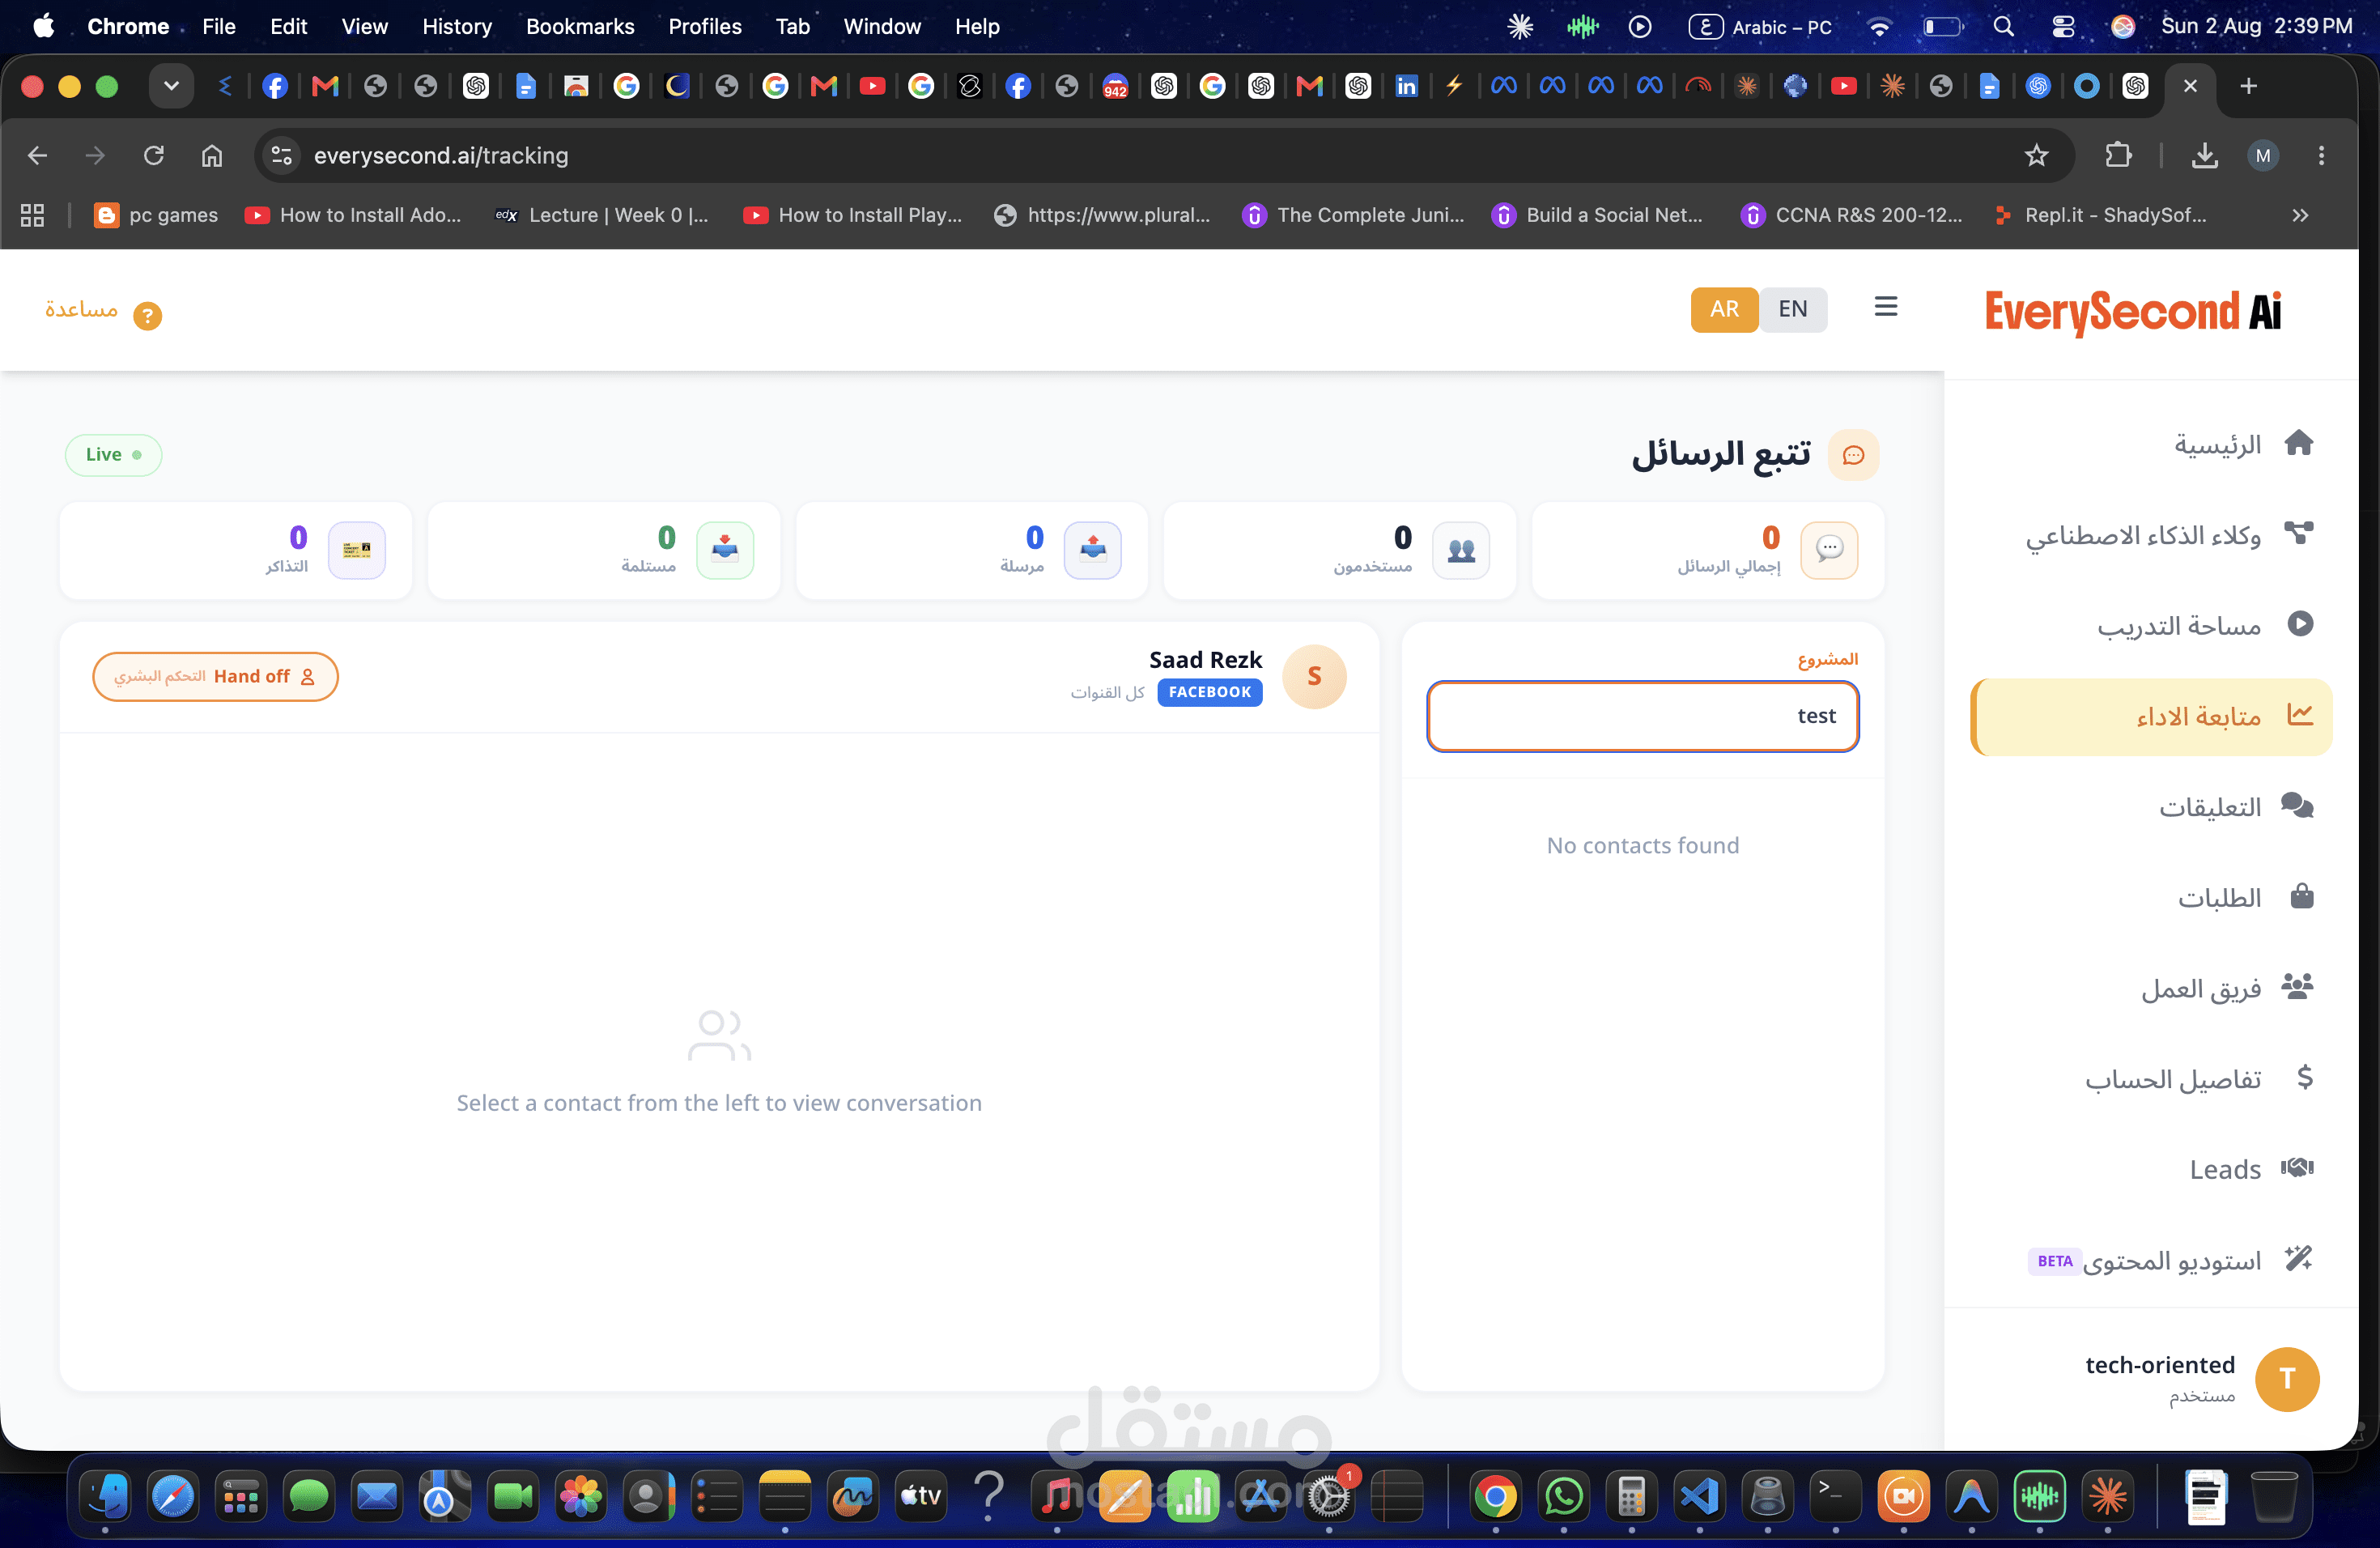The height and width of the screenshot is (1548, 2380).
Task: Open the CCNA R&S 200-12 bookmark
Action: [x=1852, y=215]
